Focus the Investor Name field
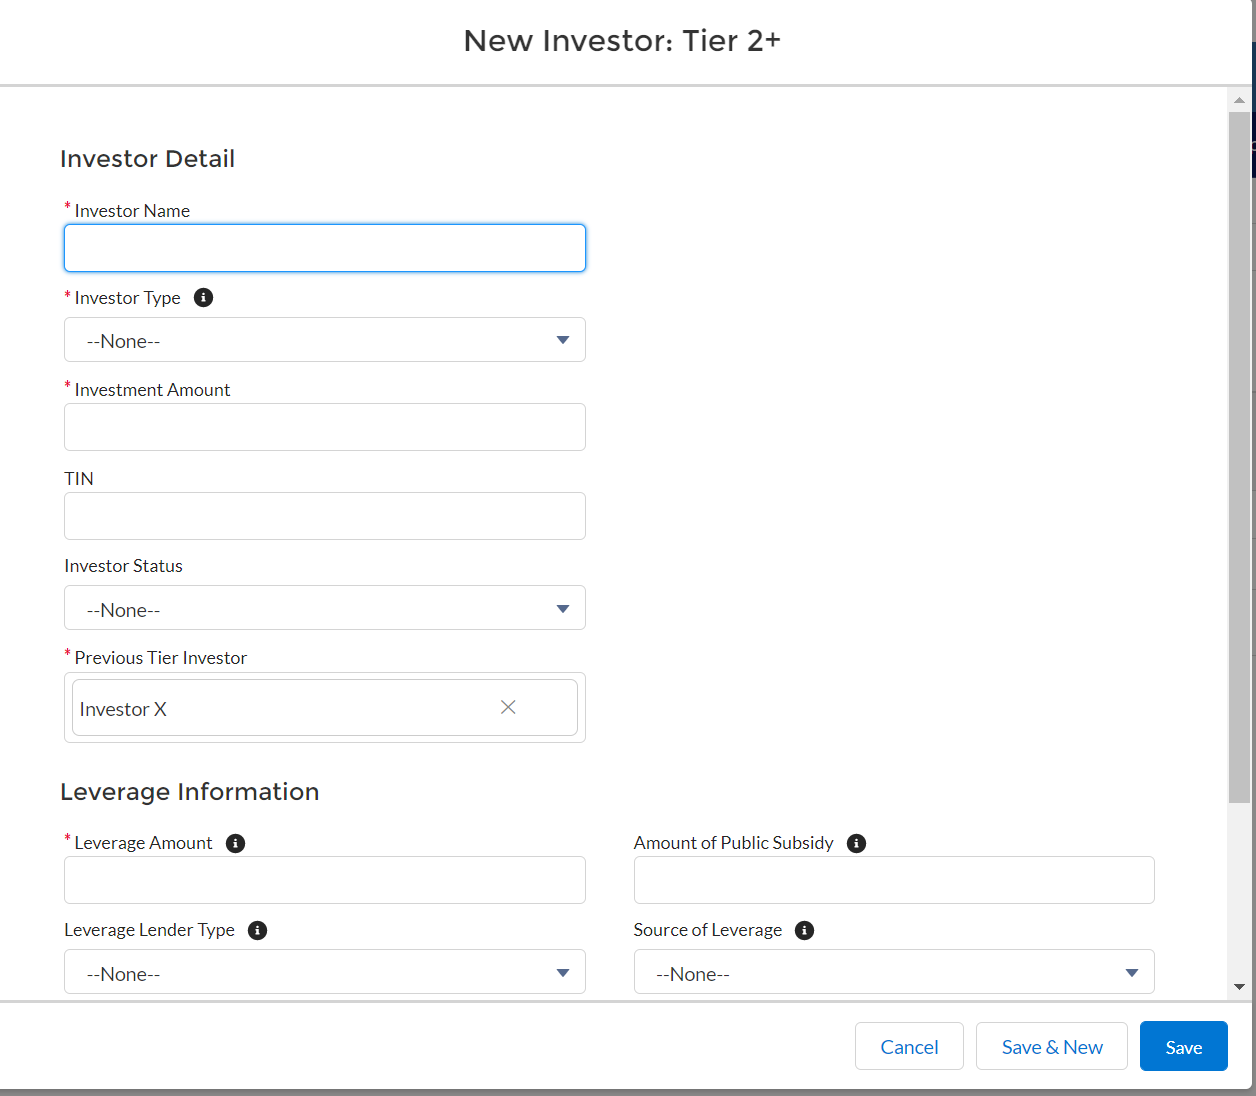 [324, 248]
